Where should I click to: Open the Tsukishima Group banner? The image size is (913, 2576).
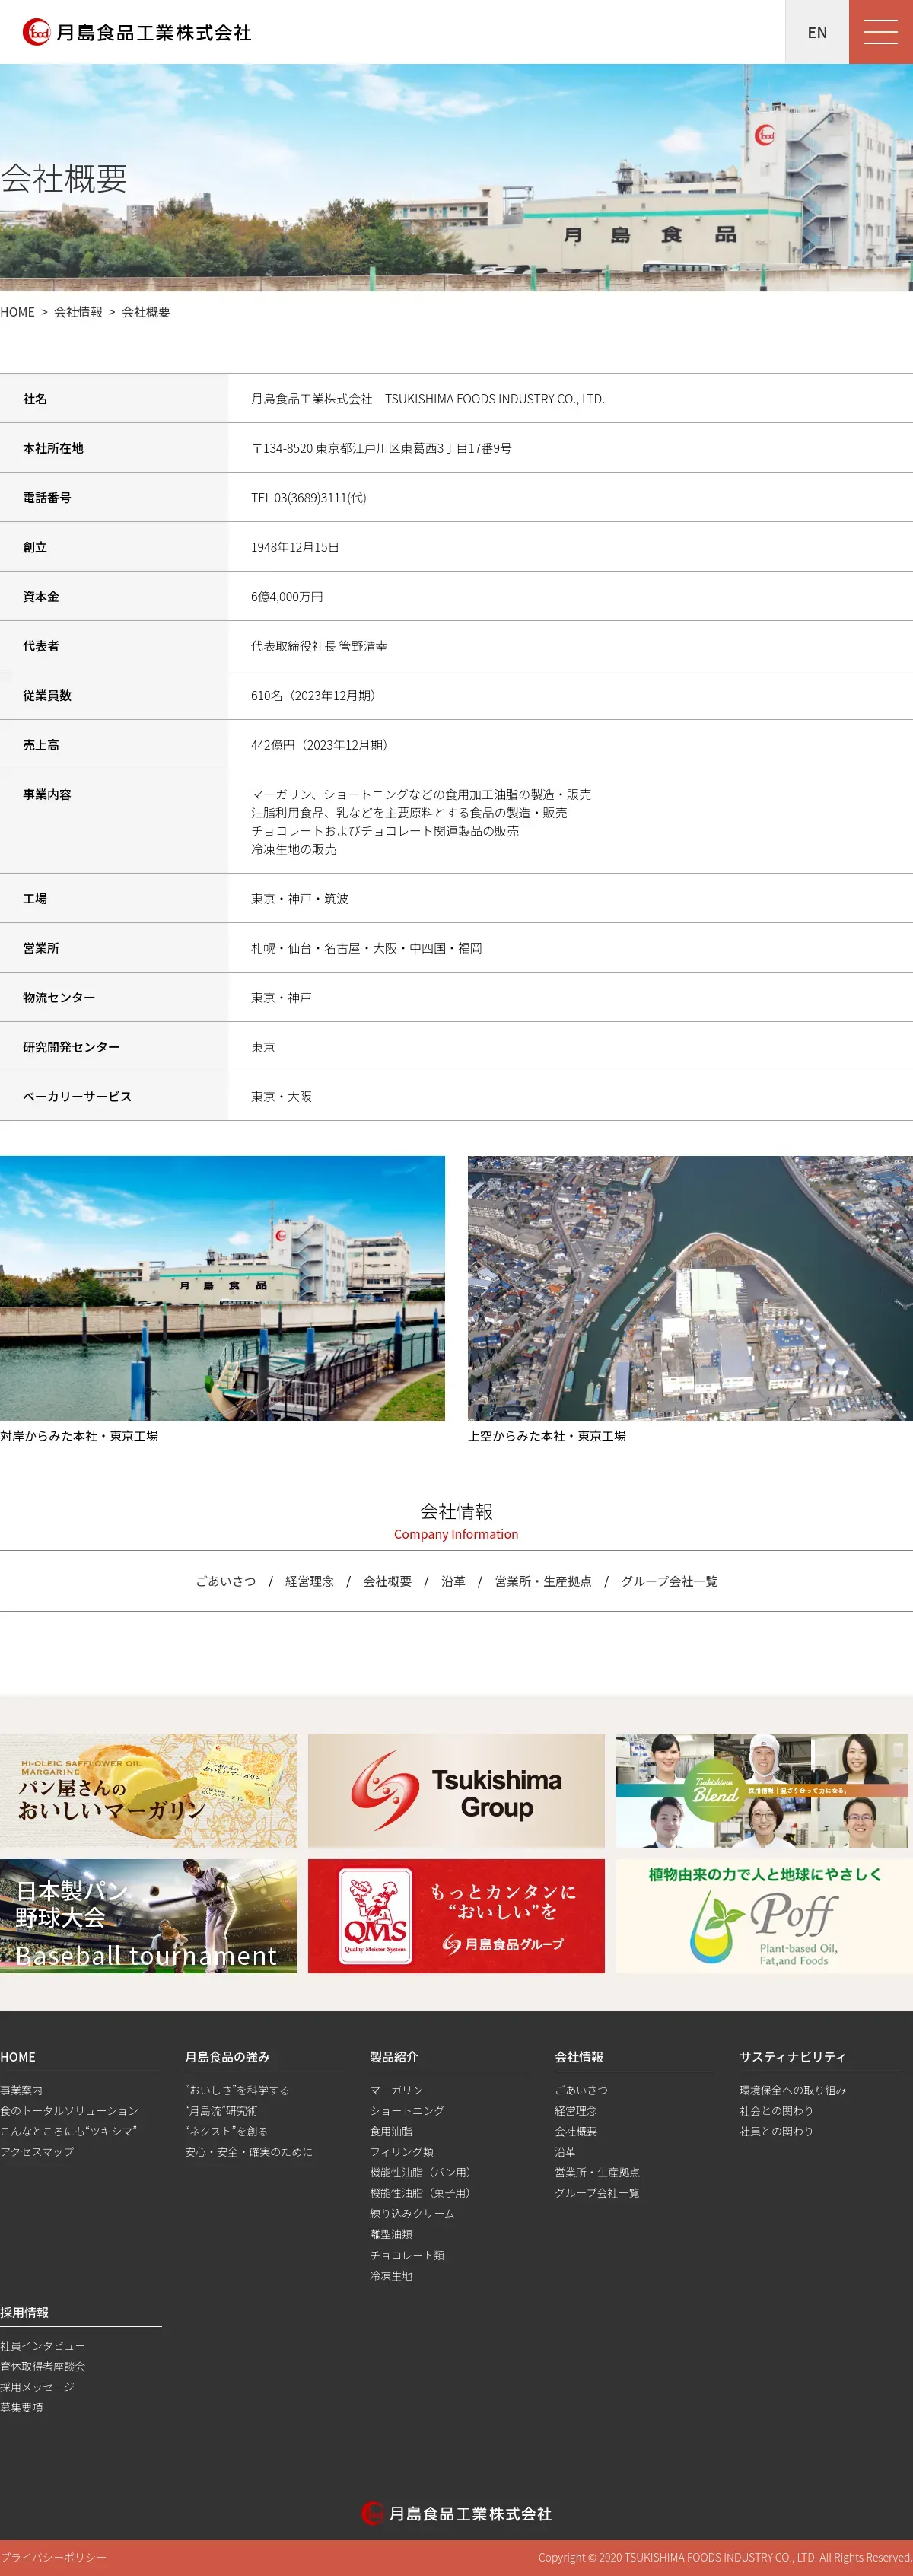pyautogui.click(x=456, y=1790)
